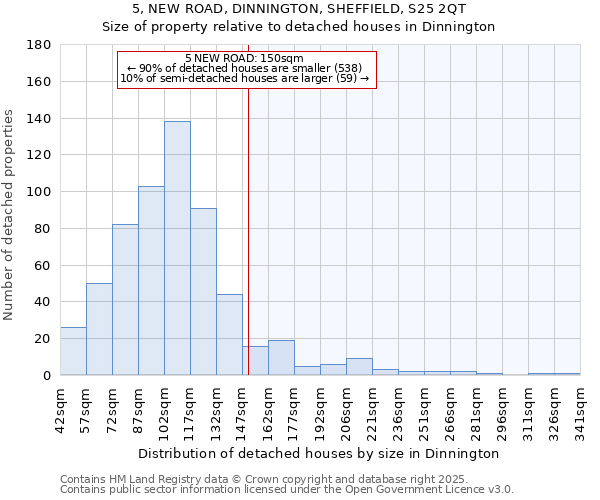Click the x-axis tick label 311sqm
Viewport: 600px width, 500px height.
(529, 415)
